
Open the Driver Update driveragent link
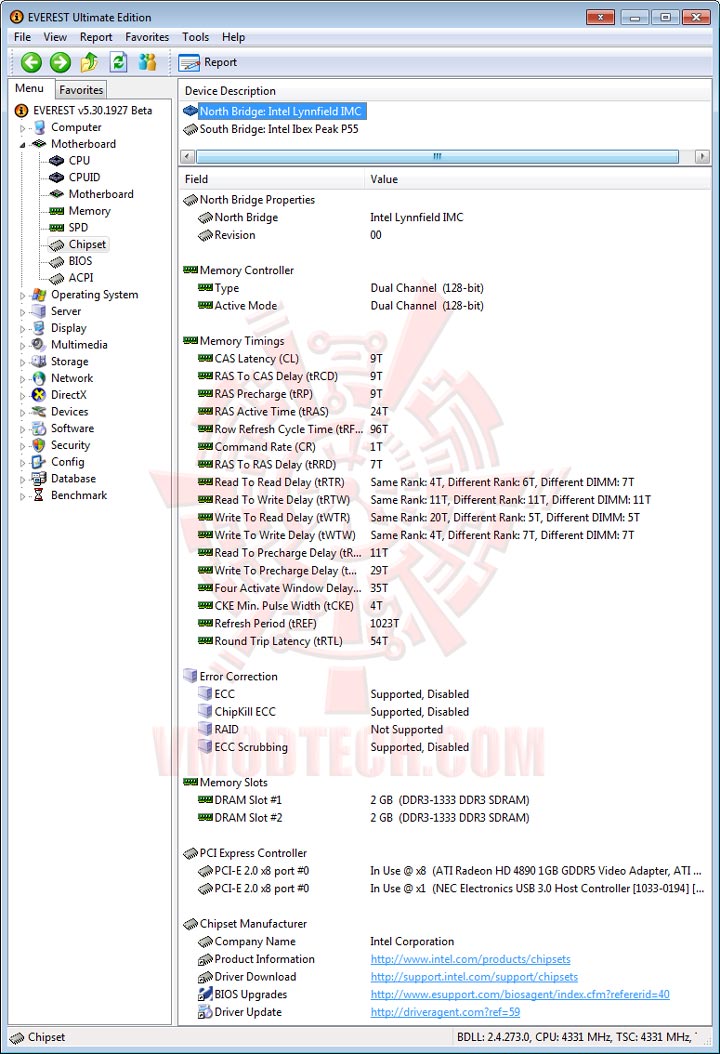445,1012
